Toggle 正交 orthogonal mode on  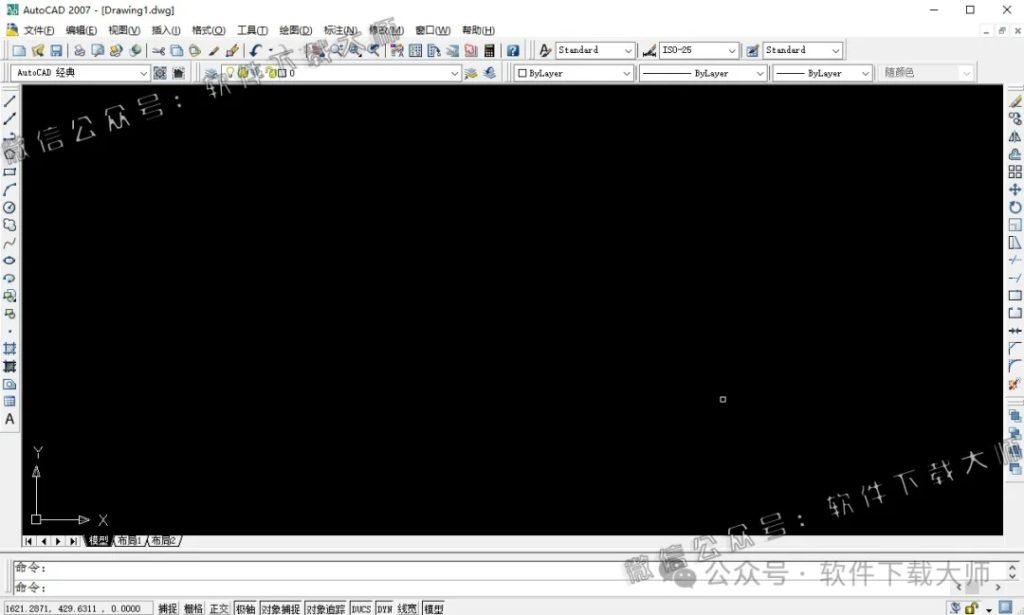219,607
